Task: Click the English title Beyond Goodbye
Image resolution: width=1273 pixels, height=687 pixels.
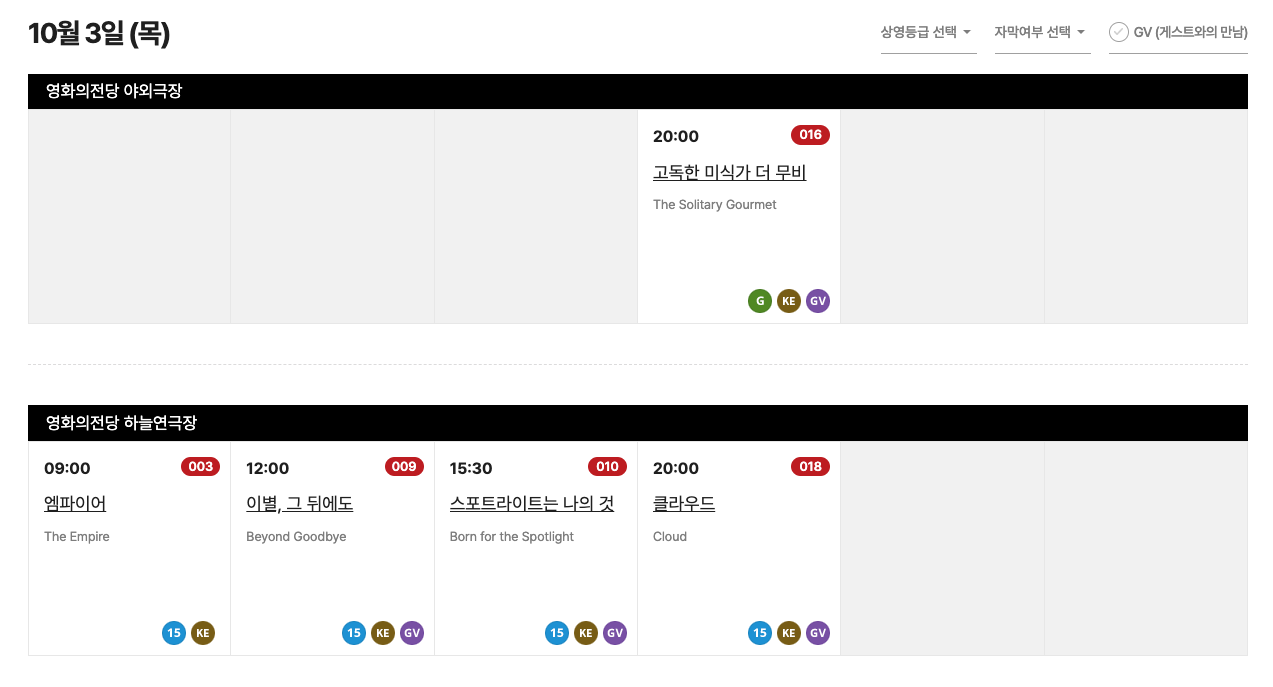Action: pyautogui.click(x=296, y=537)
